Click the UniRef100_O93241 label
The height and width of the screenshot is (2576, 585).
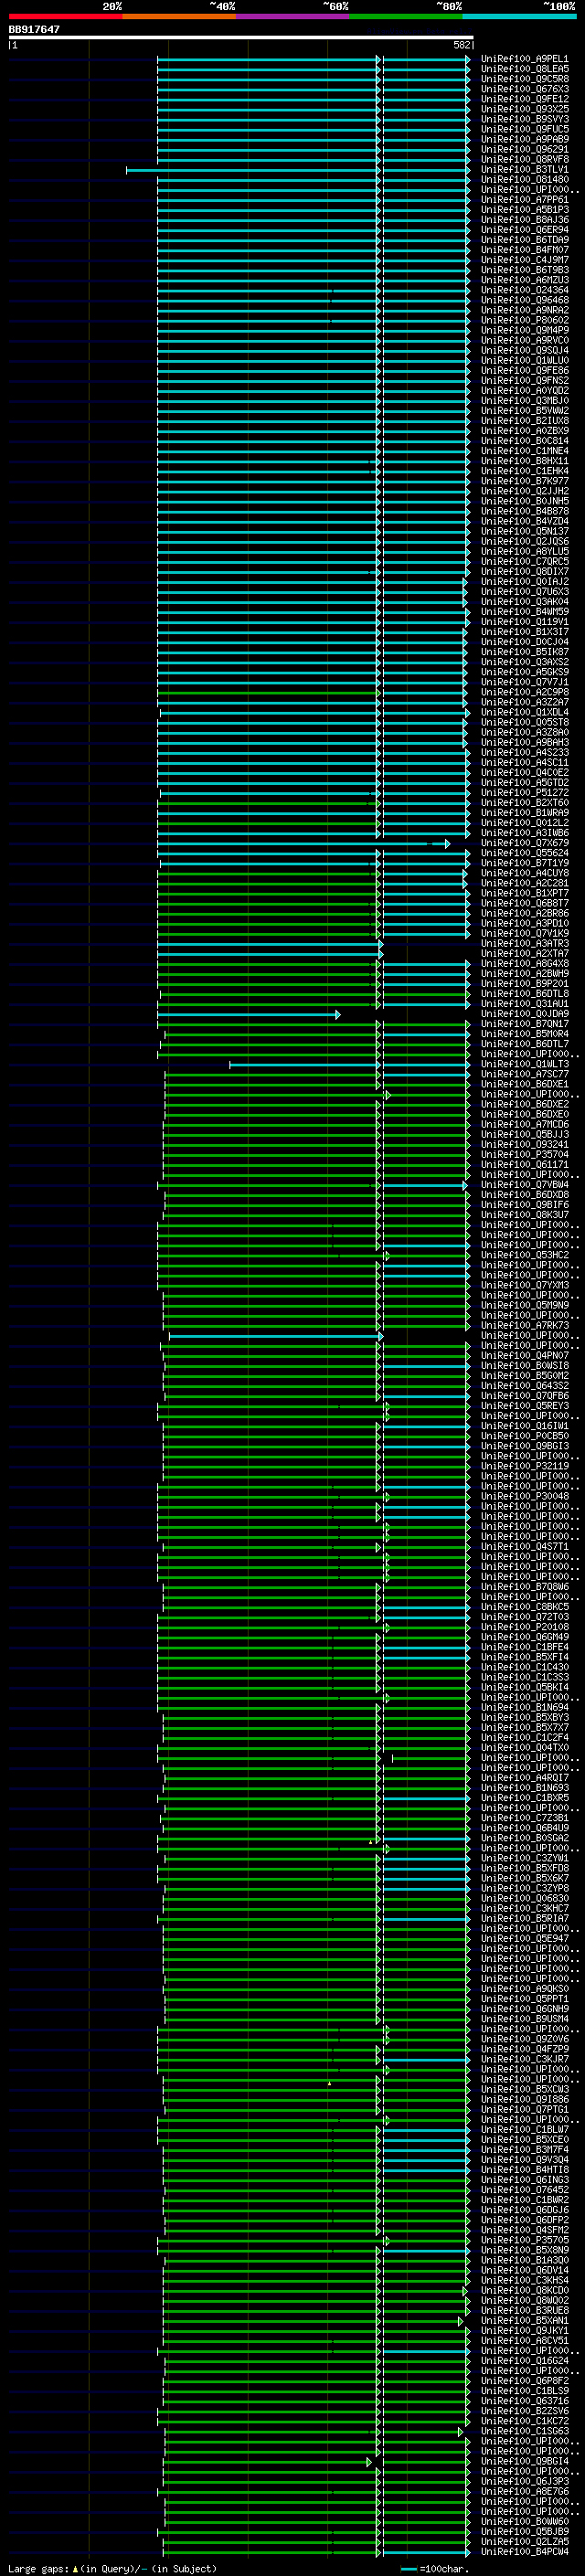[524, 1145]
